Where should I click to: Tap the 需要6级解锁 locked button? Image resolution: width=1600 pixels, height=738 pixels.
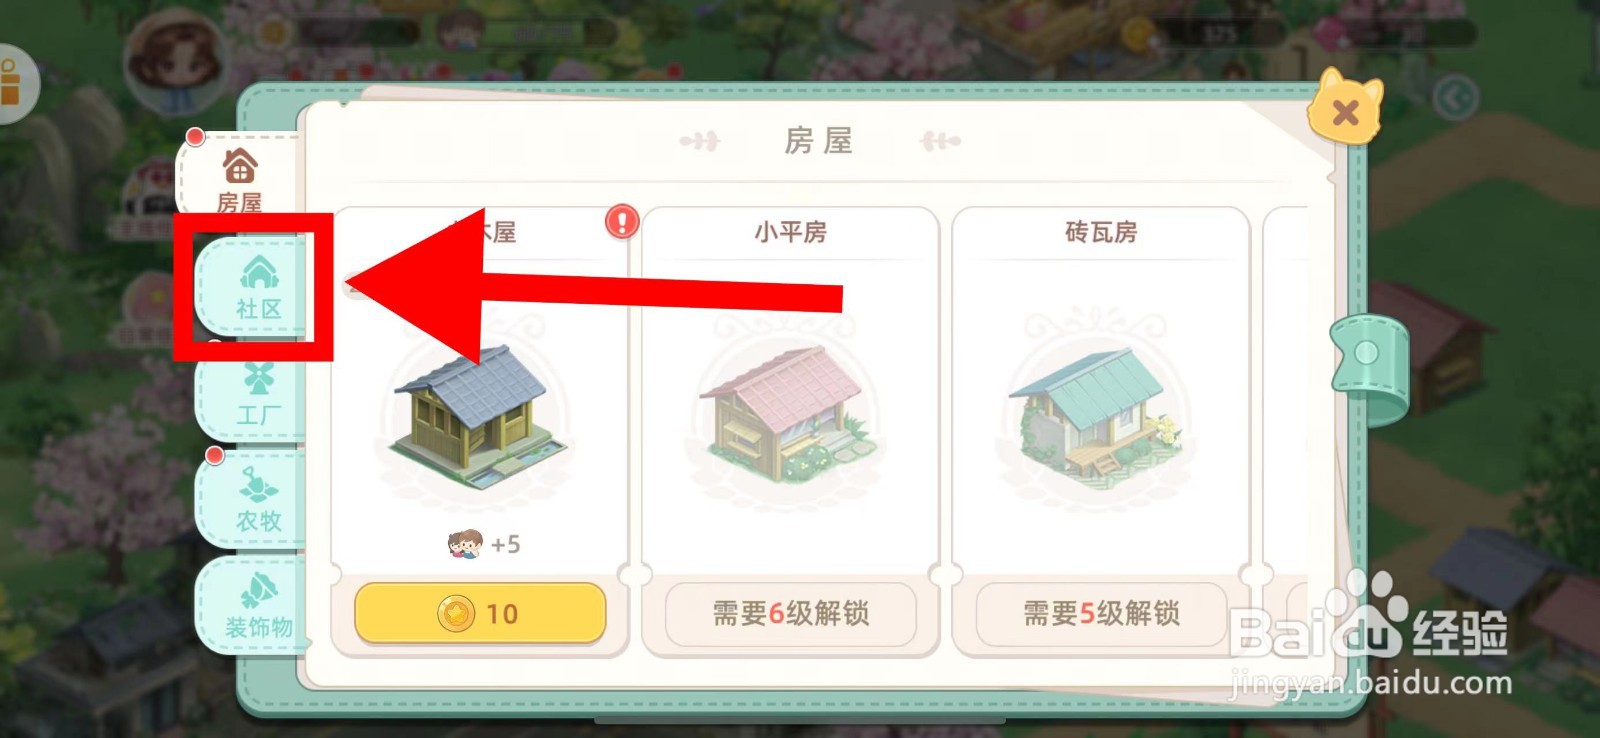[791, 613]
